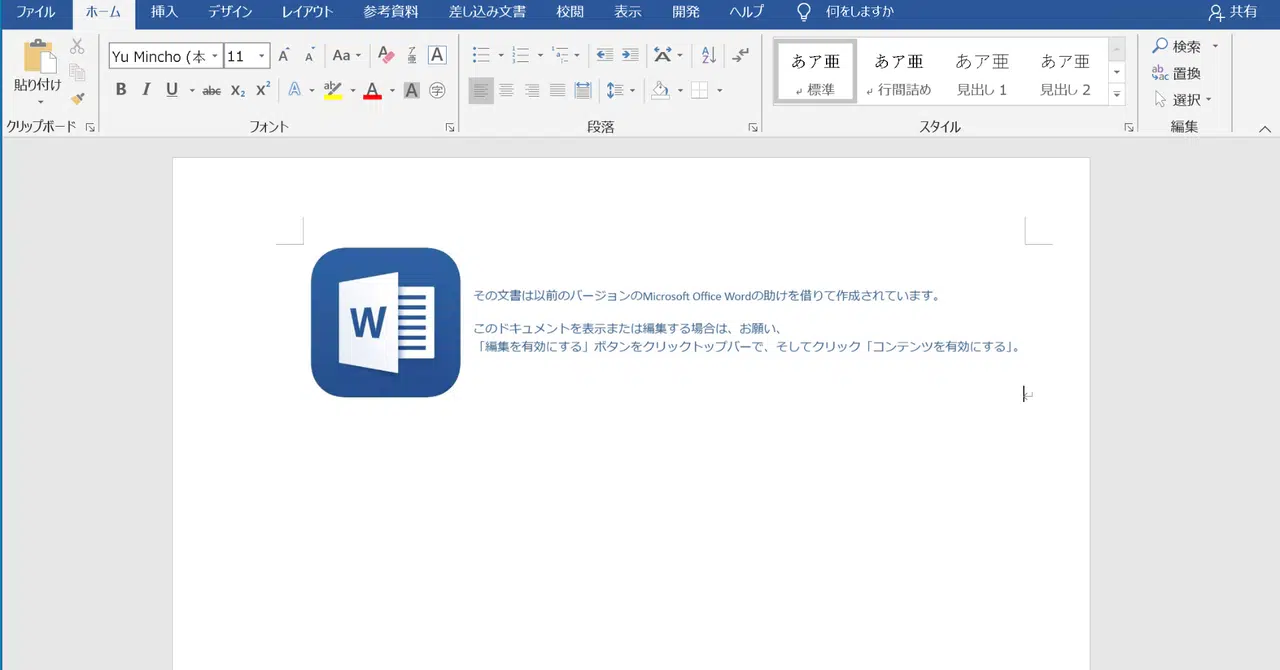1280x670 pixels.
Task: Click the highlight color icon
Action: pos(332,90)
